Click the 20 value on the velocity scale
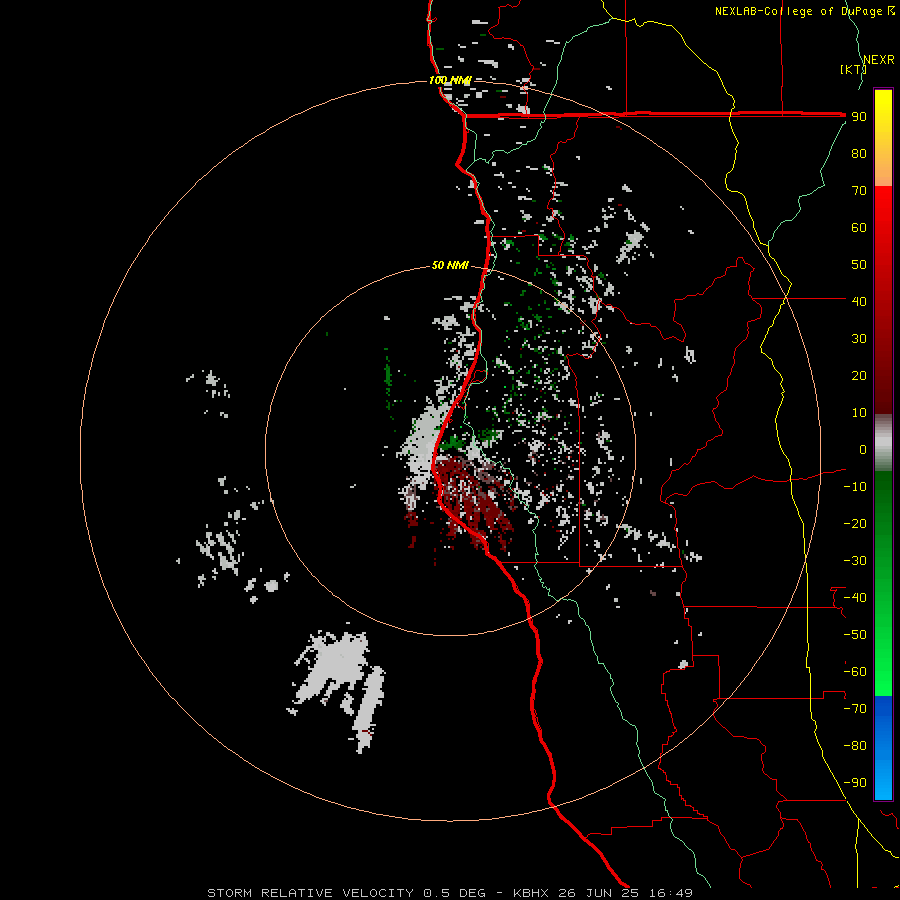900x900 pixels. click(859, 375)
